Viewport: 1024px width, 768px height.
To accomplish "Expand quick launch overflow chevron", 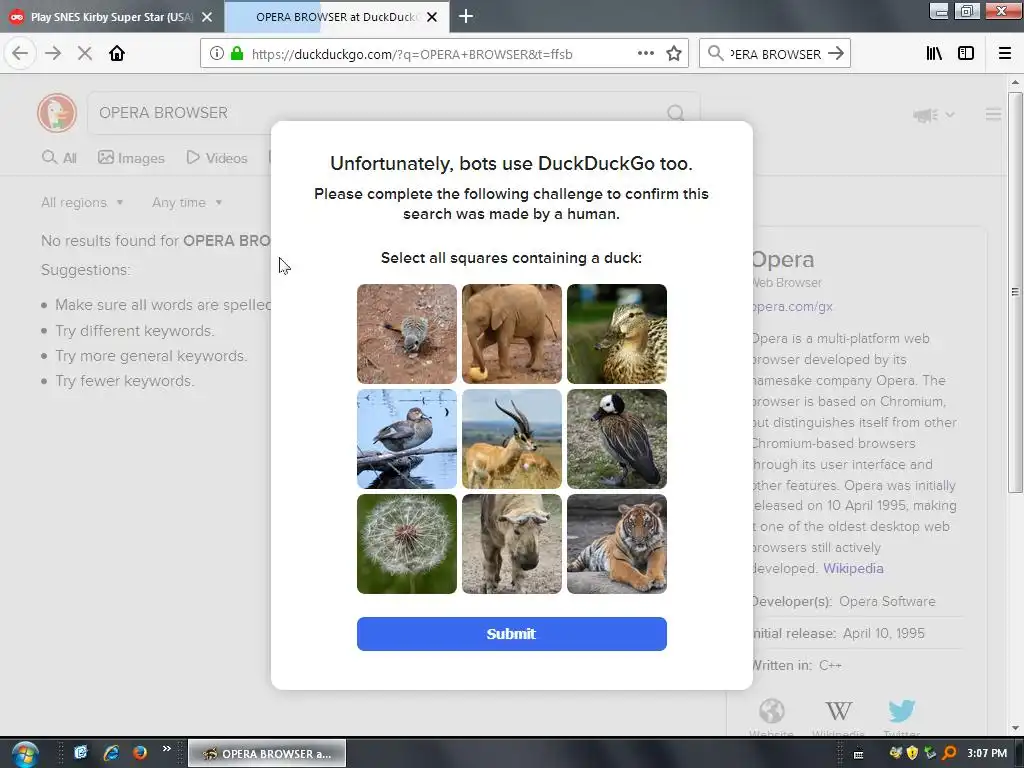I will [x=167, y=749].
